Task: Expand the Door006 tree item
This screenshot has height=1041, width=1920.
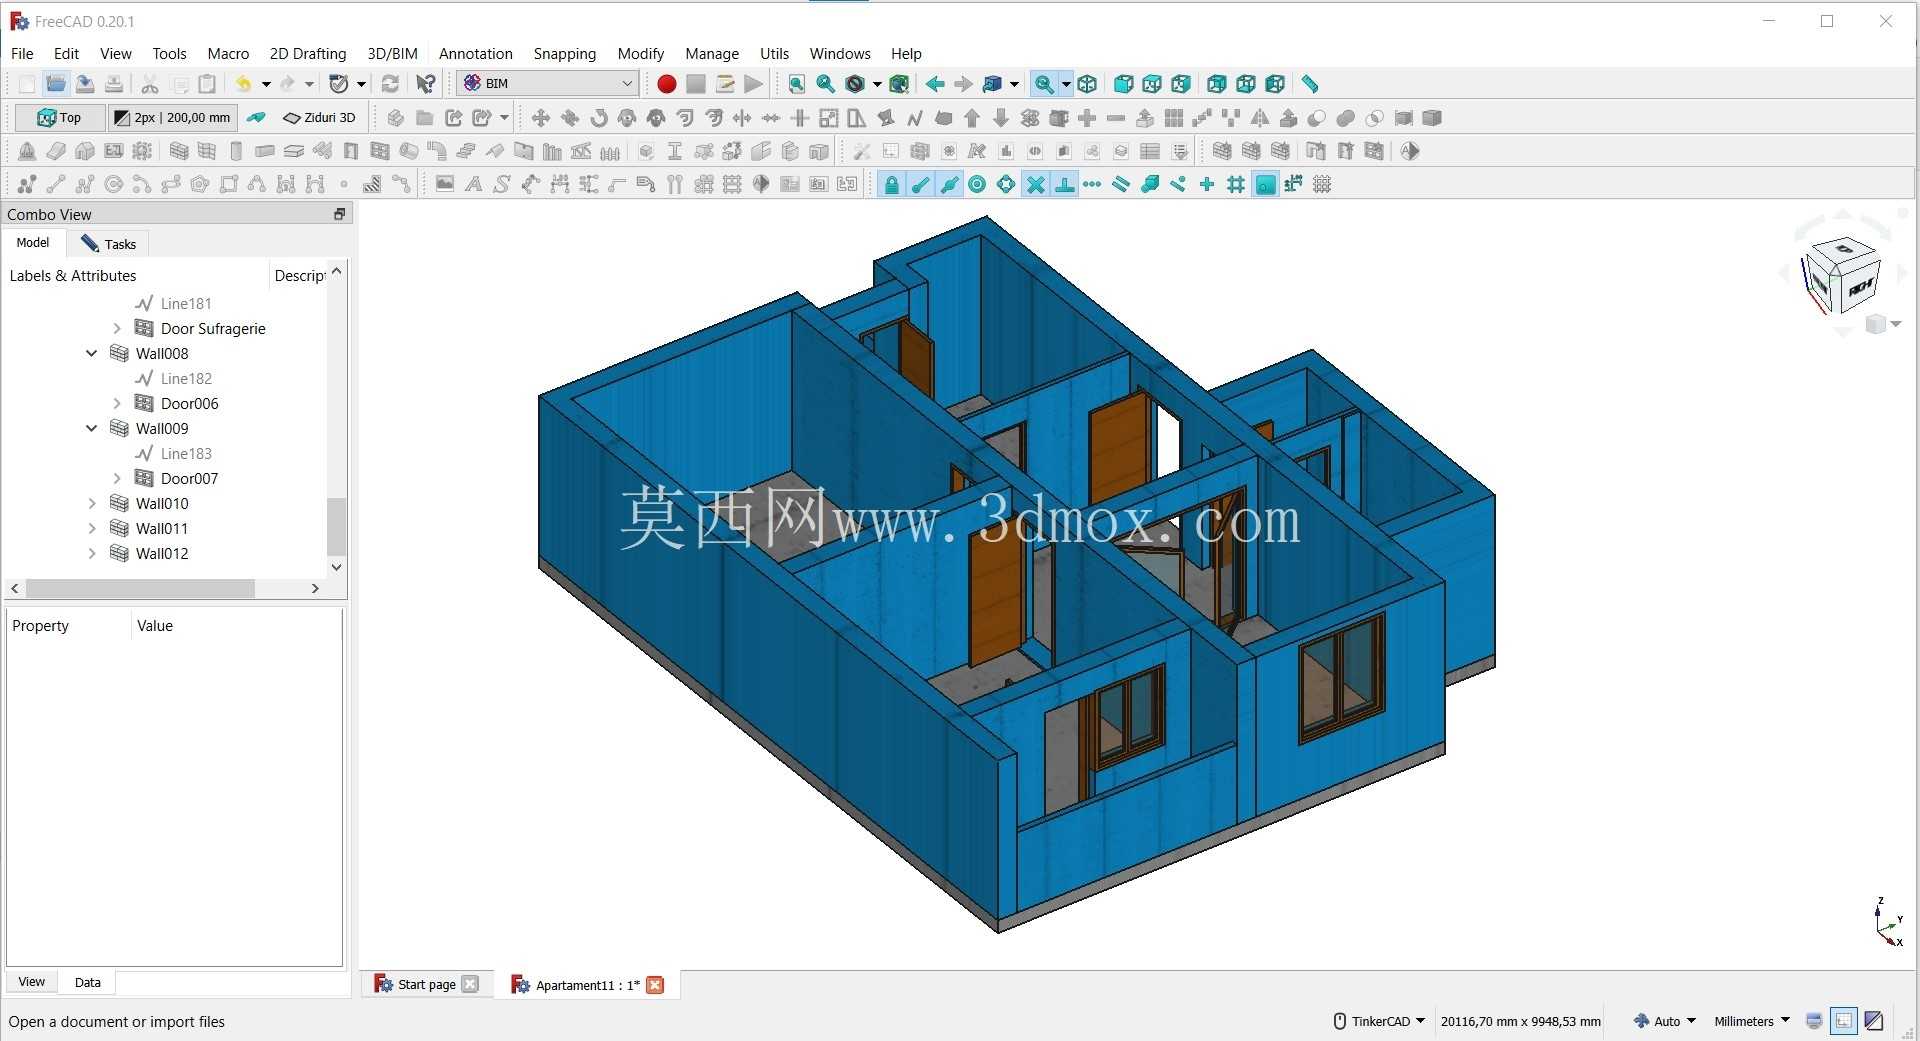Action: click(x=117, y=403)
